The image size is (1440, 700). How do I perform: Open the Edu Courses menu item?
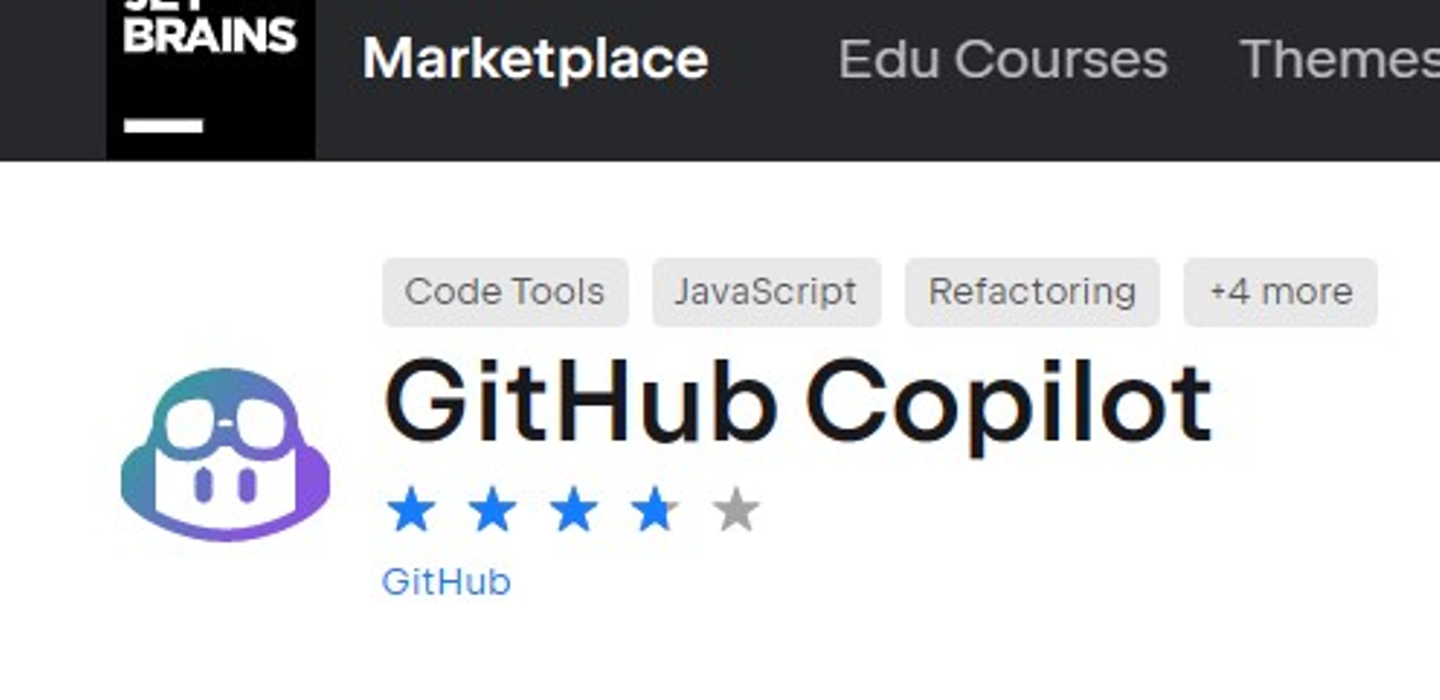point(1002,59)
